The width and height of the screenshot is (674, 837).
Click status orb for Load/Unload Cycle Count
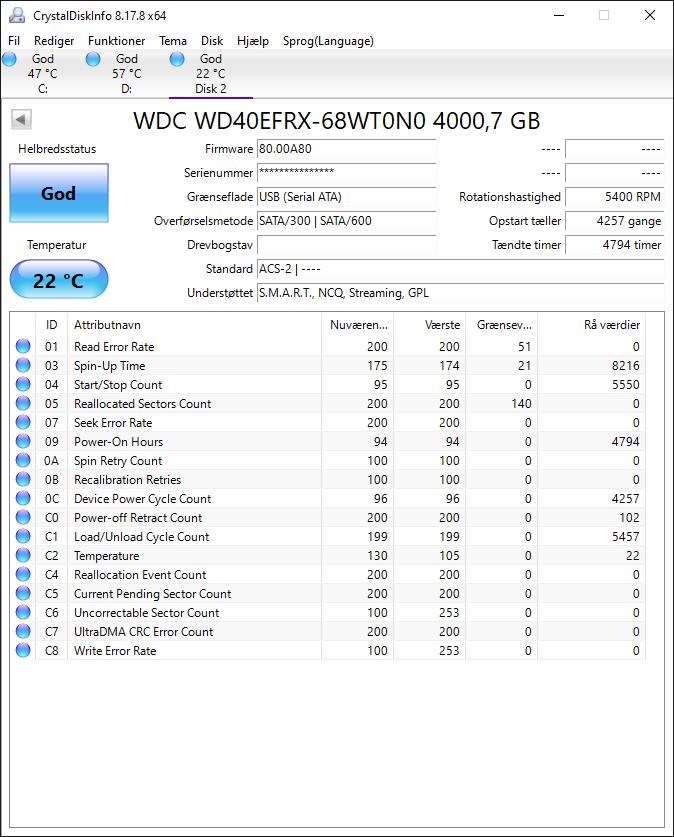(x=23, y=536)
